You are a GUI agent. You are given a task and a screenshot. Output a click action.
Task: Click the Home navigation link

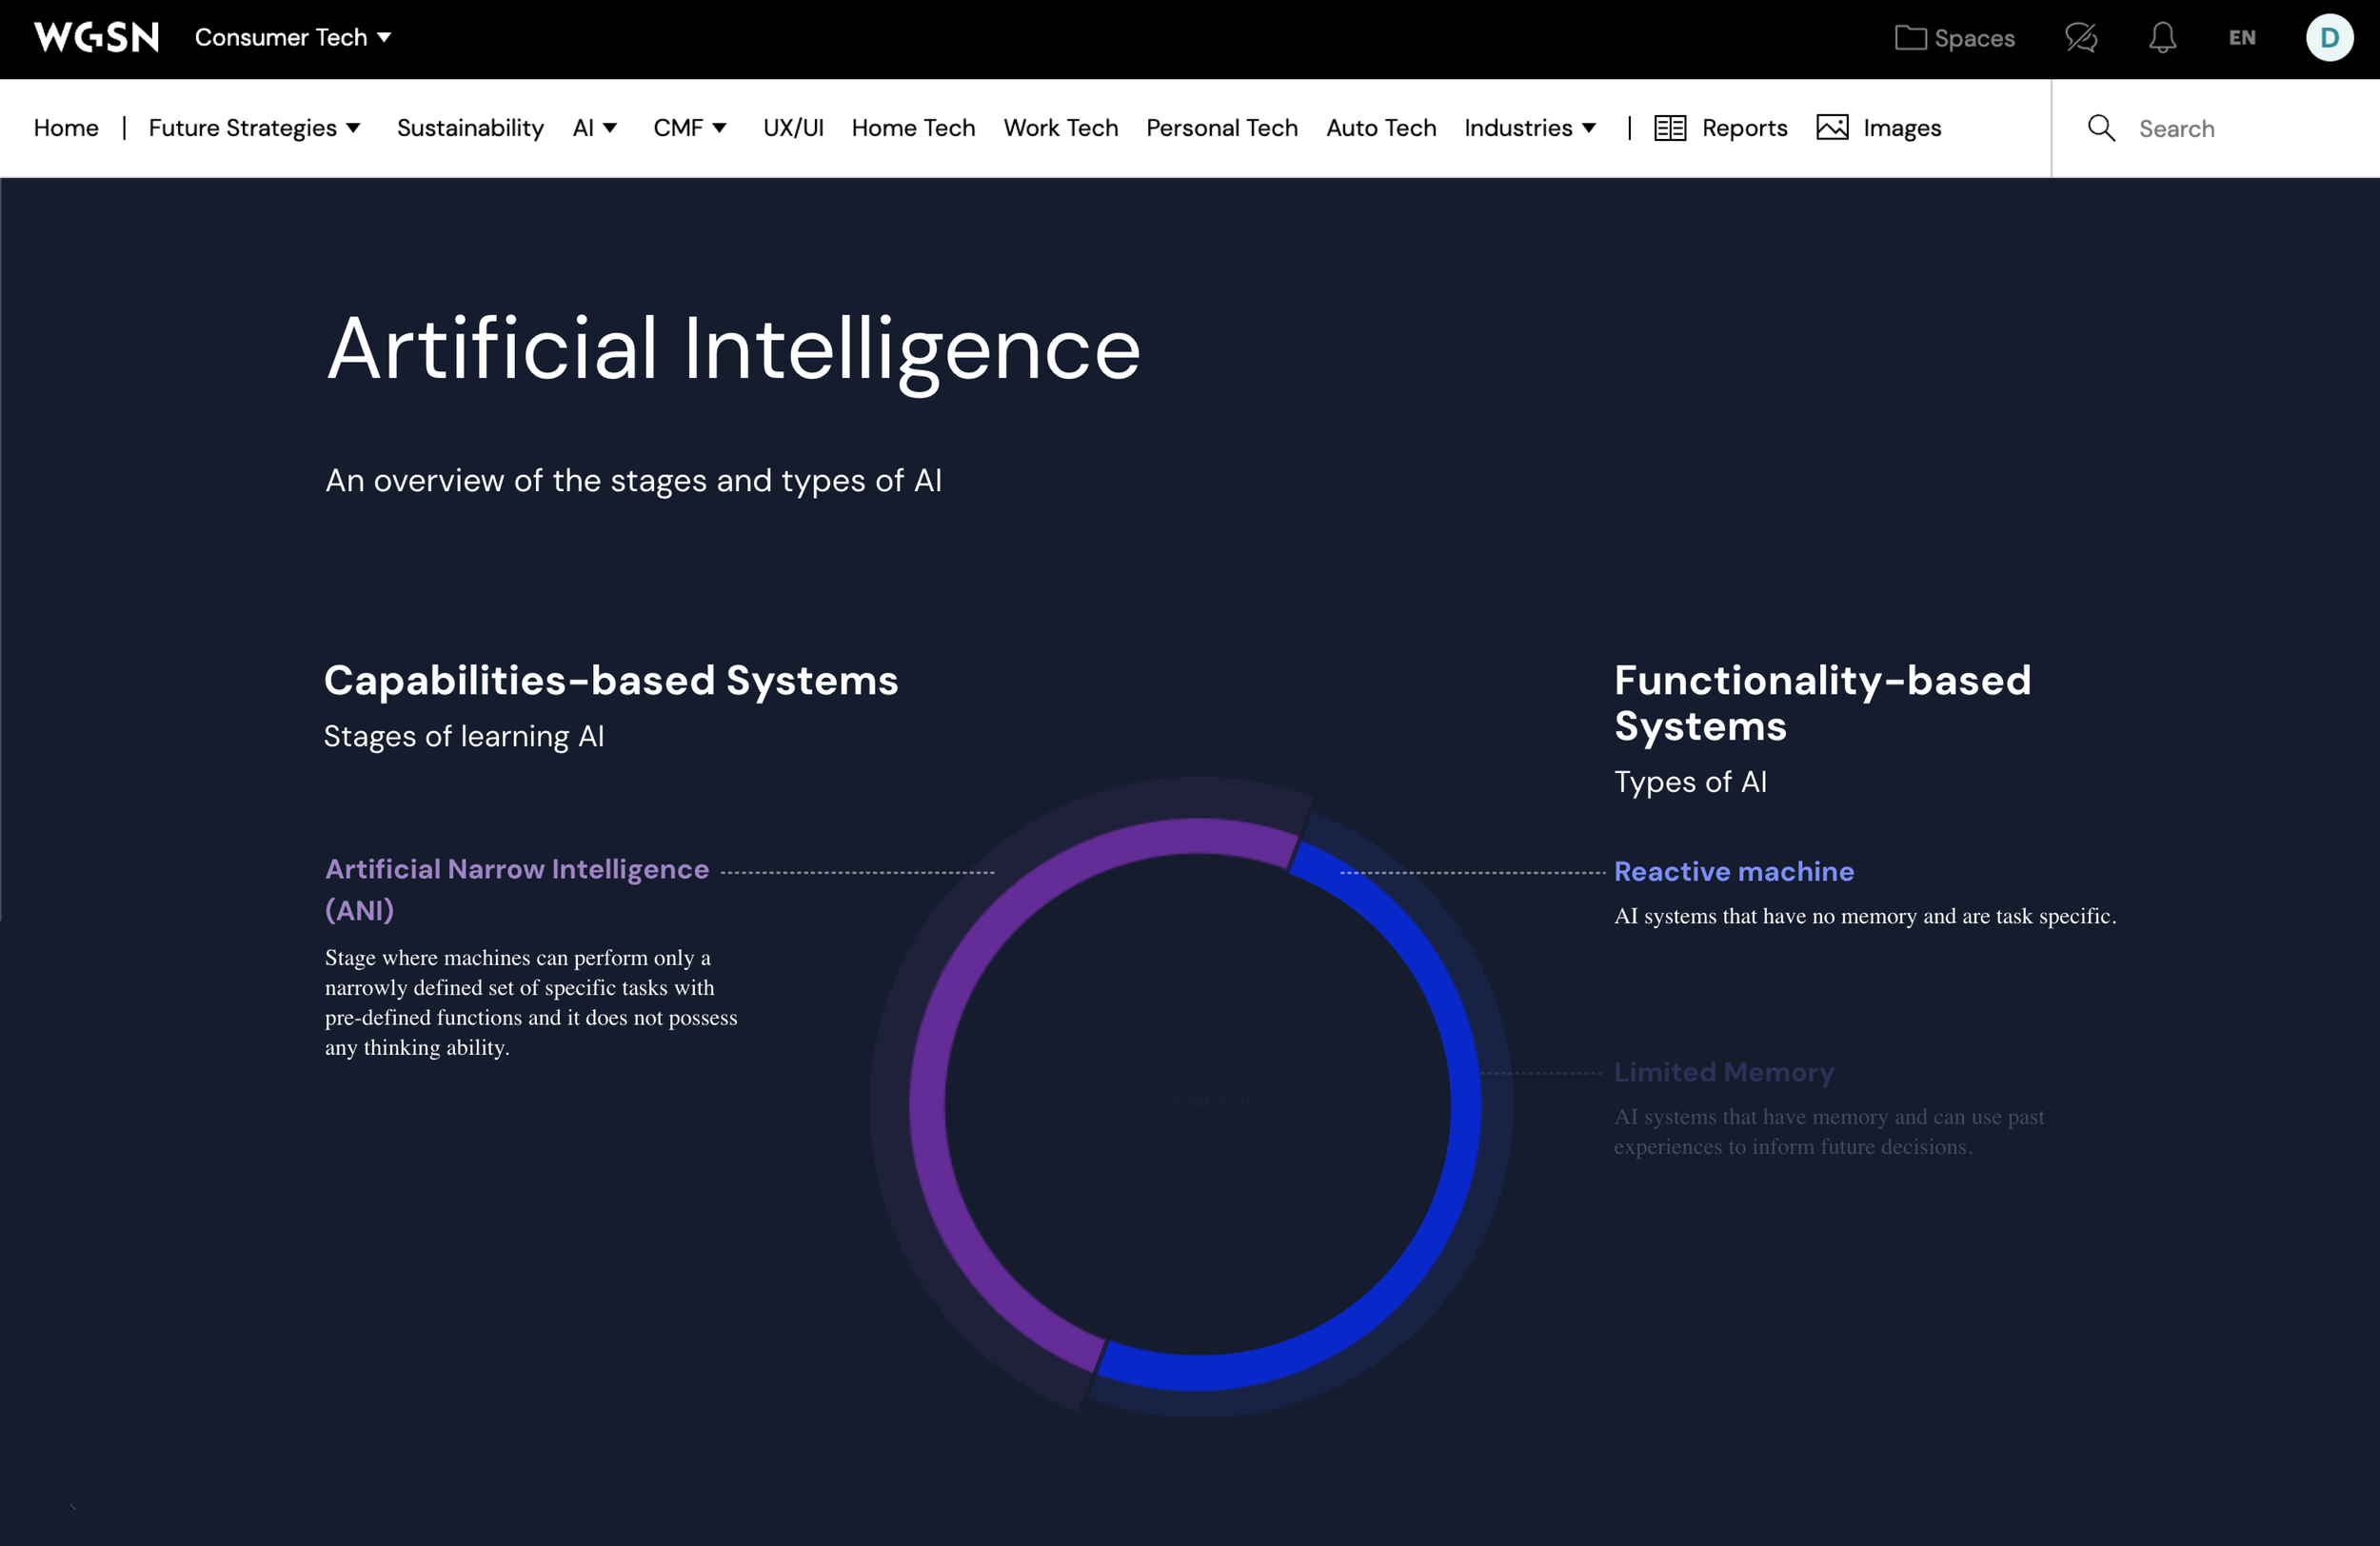(x=66, y=128)
